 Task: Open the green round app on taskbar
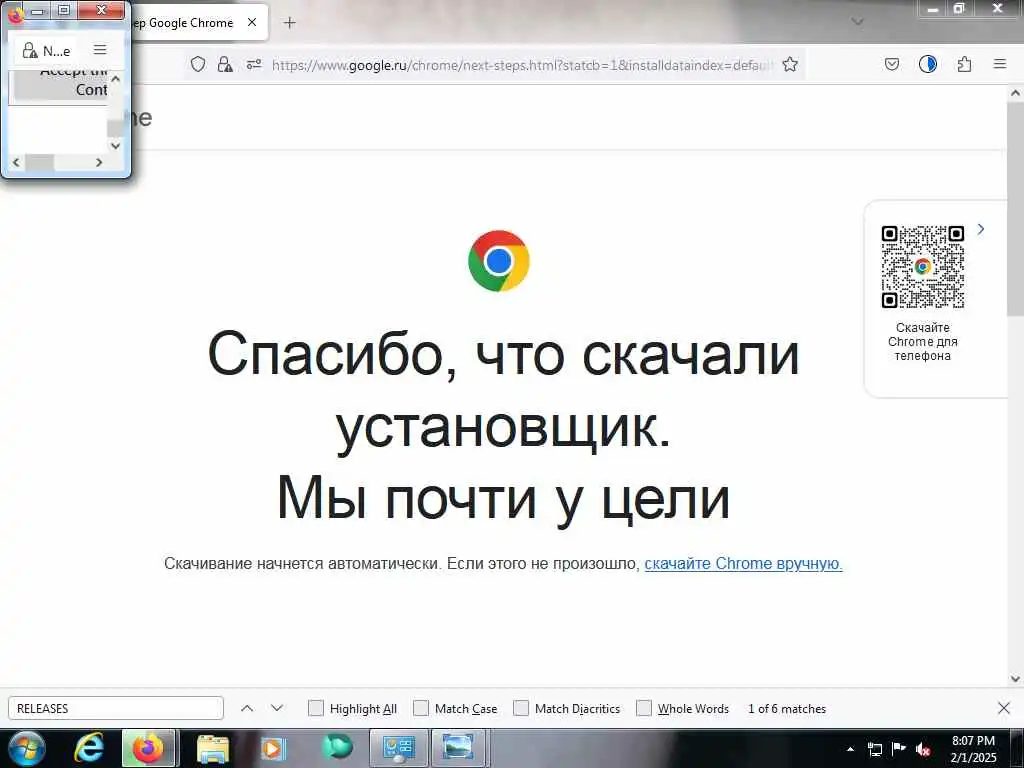[x=337, y=747]
